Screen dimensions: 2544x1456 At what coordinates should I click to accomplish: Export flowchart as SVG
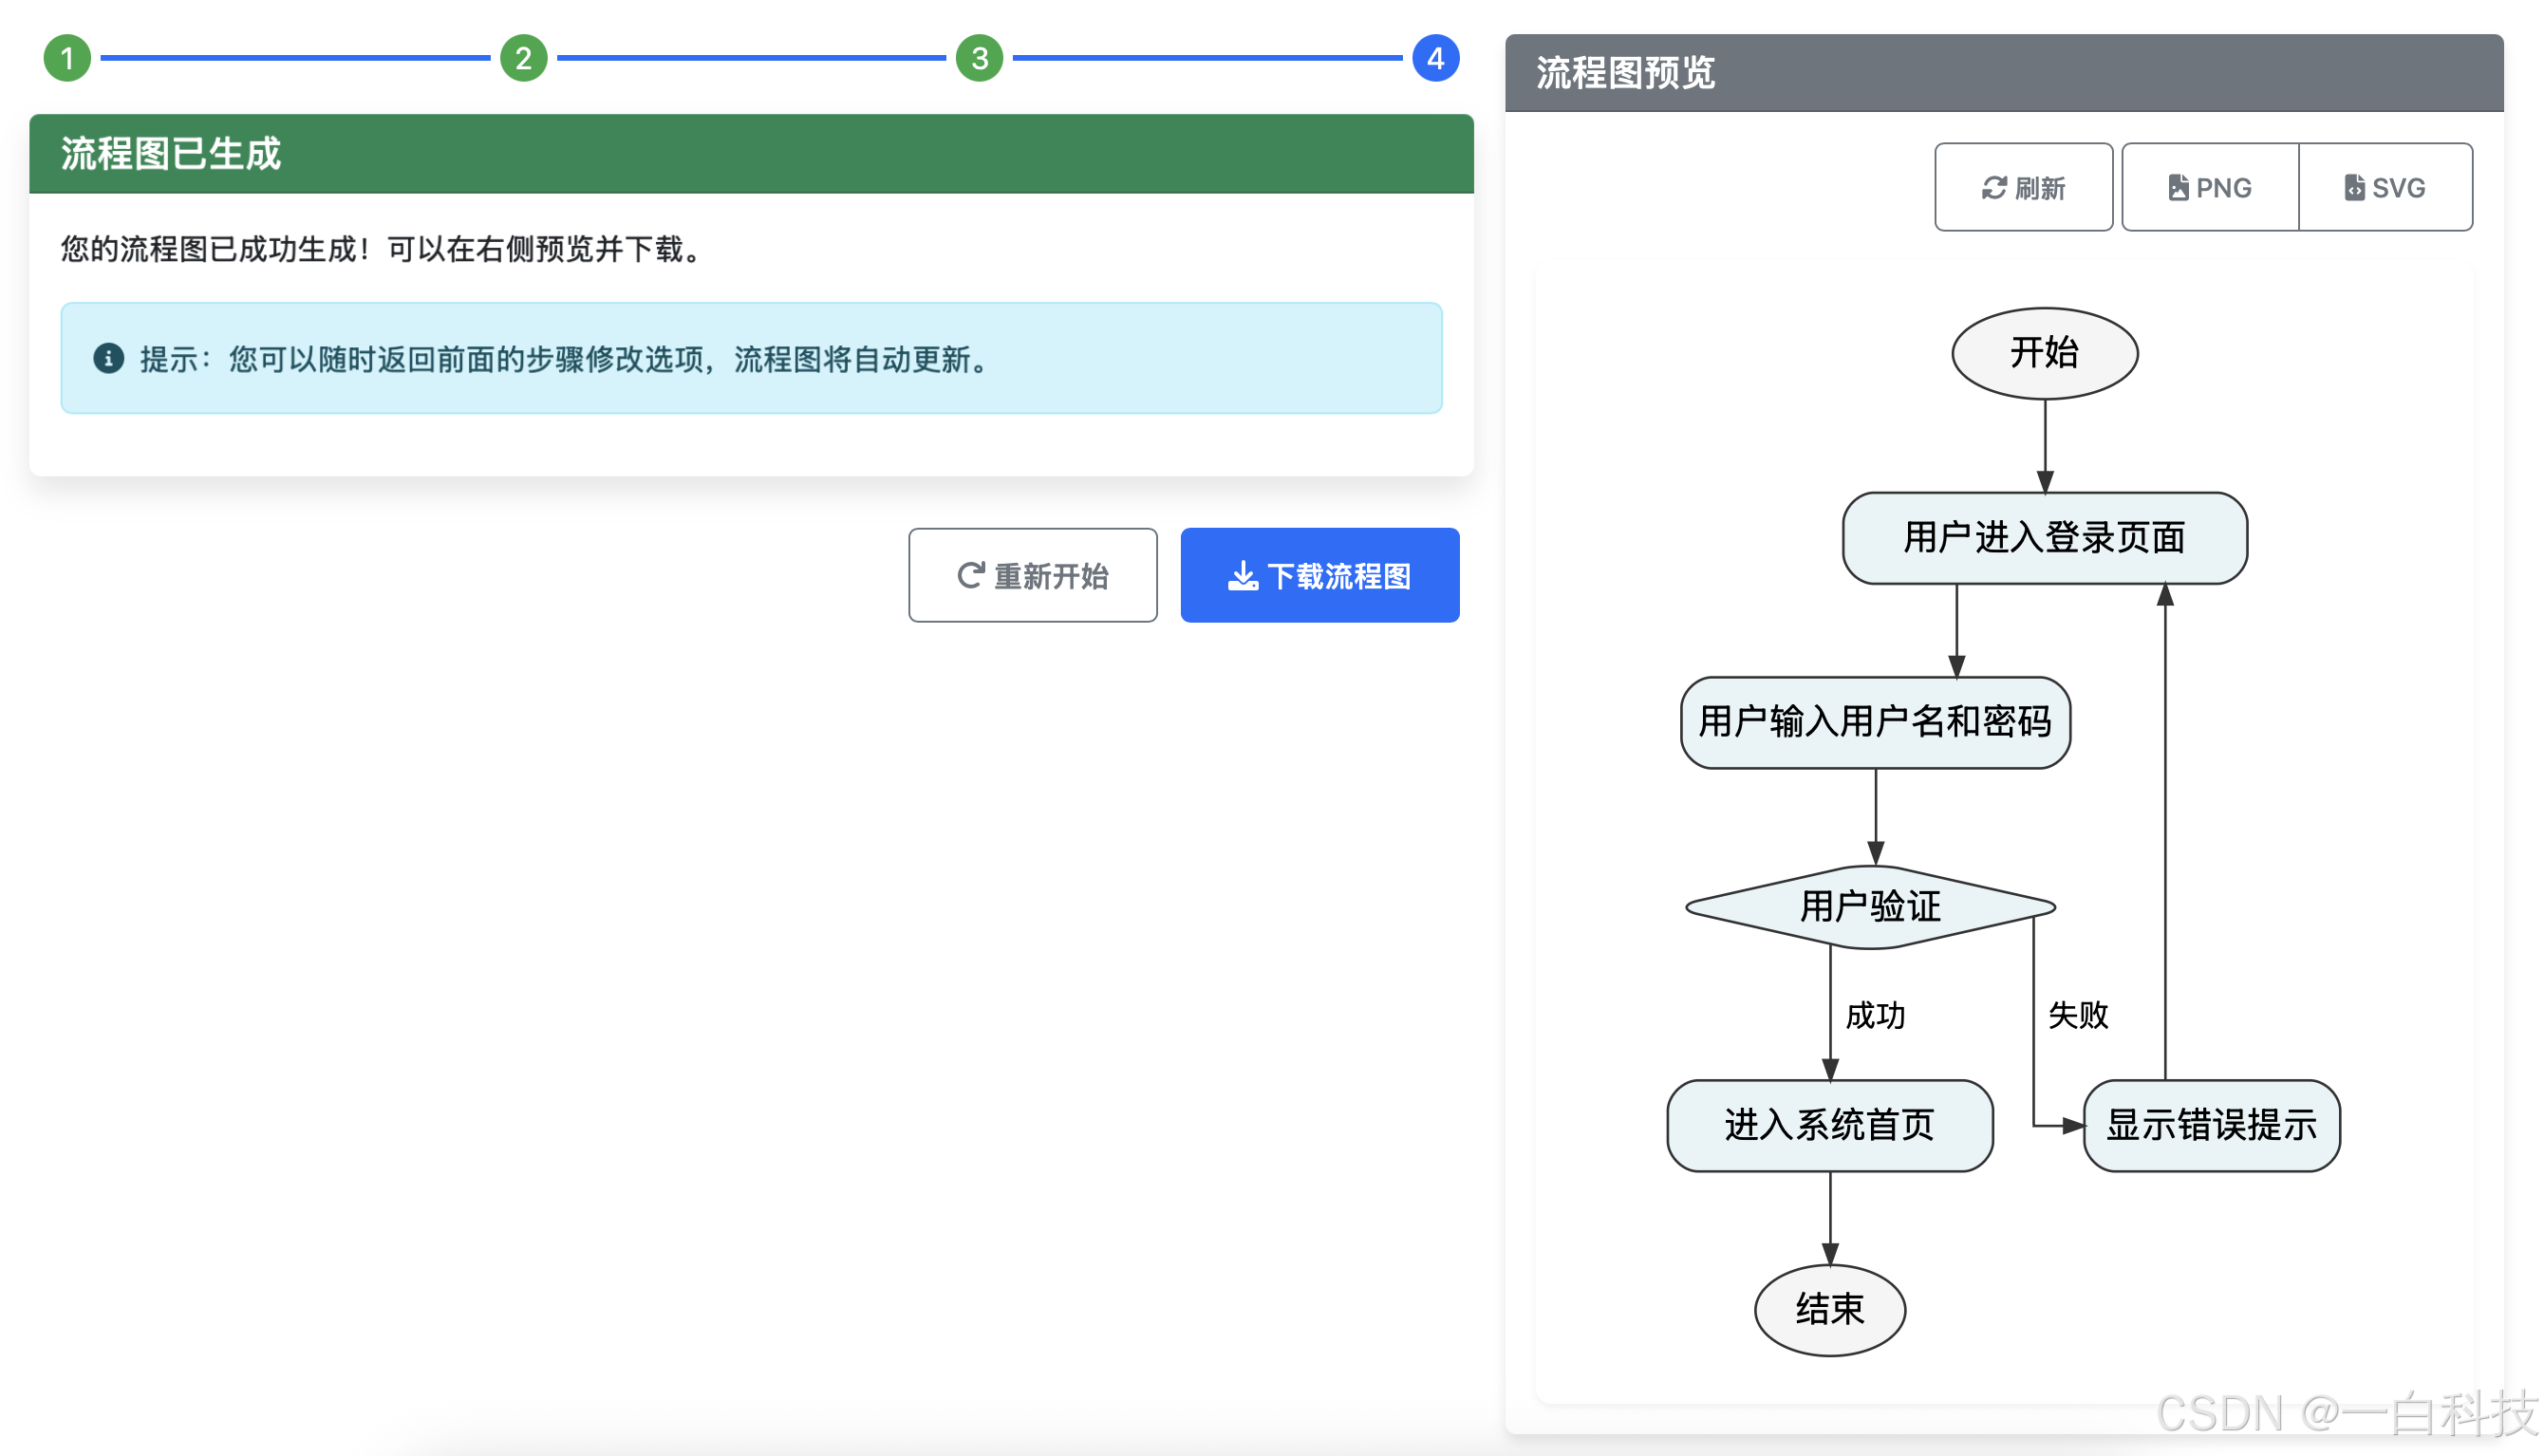[x=2385, y=187]
